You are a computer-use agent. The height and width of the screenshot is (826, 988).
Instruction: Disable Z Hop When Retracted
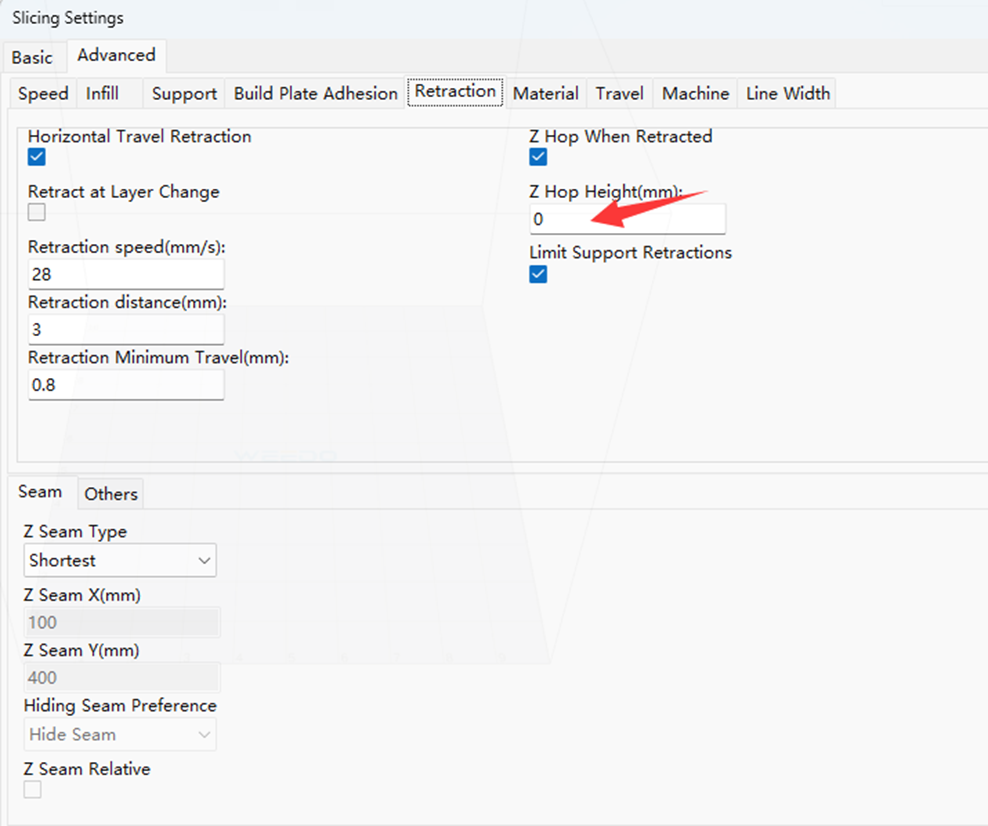[538, 157]
